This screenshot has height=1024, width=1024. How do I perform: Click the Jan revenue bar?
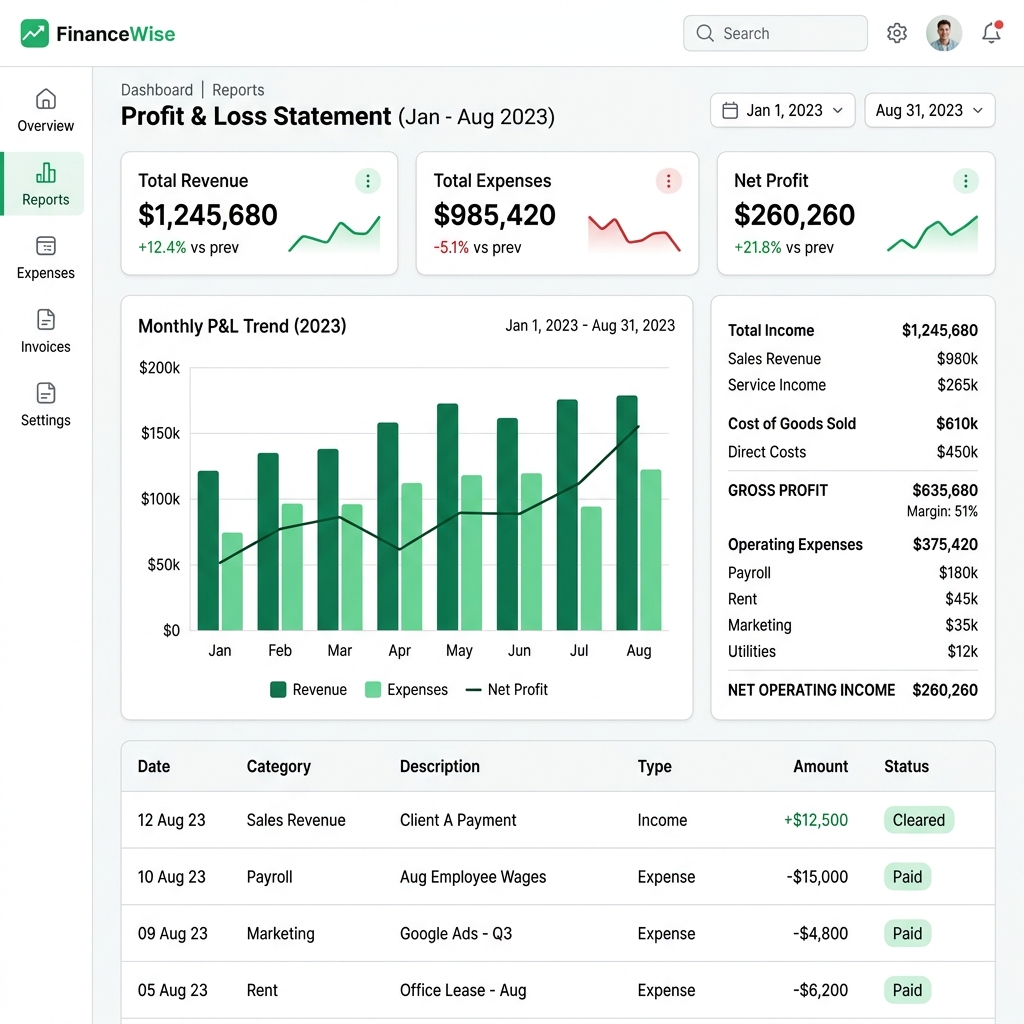(x=208, y=551)
